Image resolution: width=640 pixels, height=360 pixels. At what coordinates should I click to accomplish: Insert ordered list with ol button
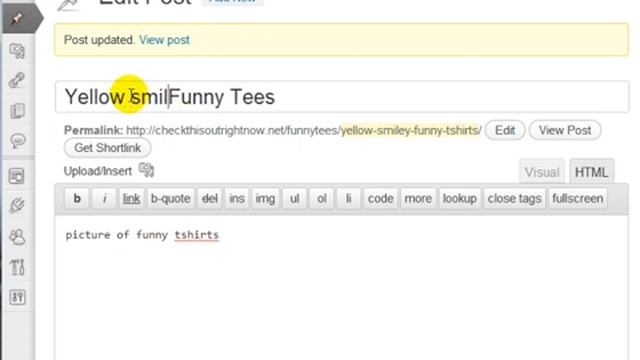pyautogui.click(x=322, y=199)
